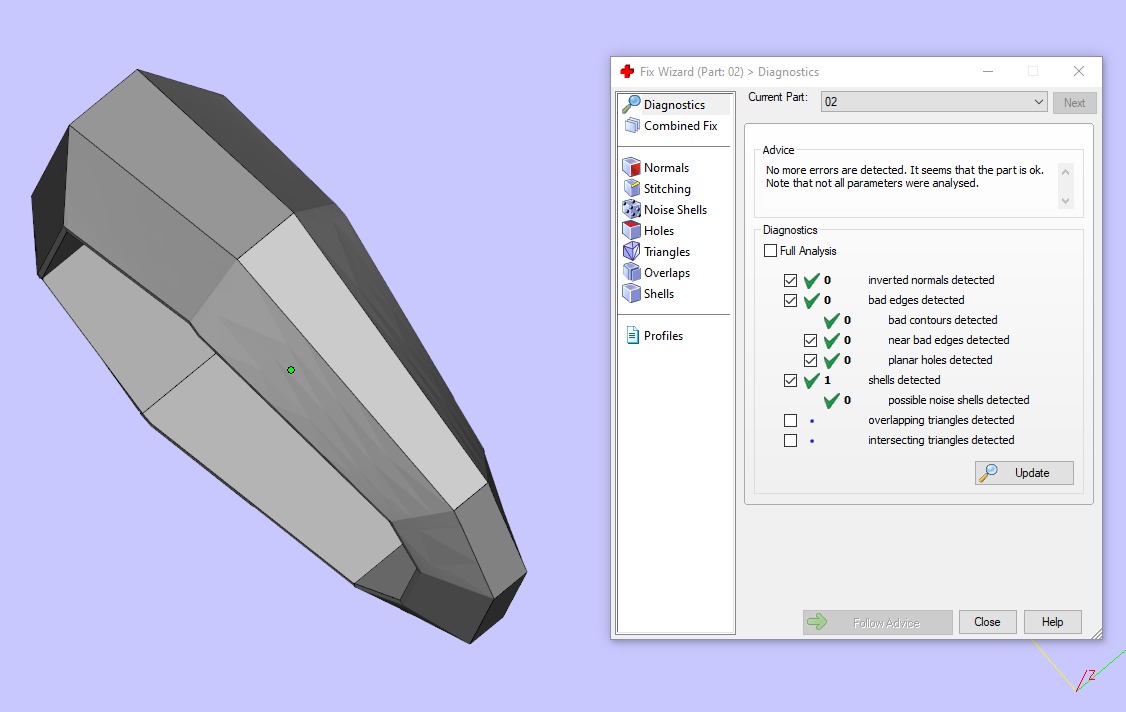
Task: Click the green point on the 3D part
Action: click(x=291, y=370)
